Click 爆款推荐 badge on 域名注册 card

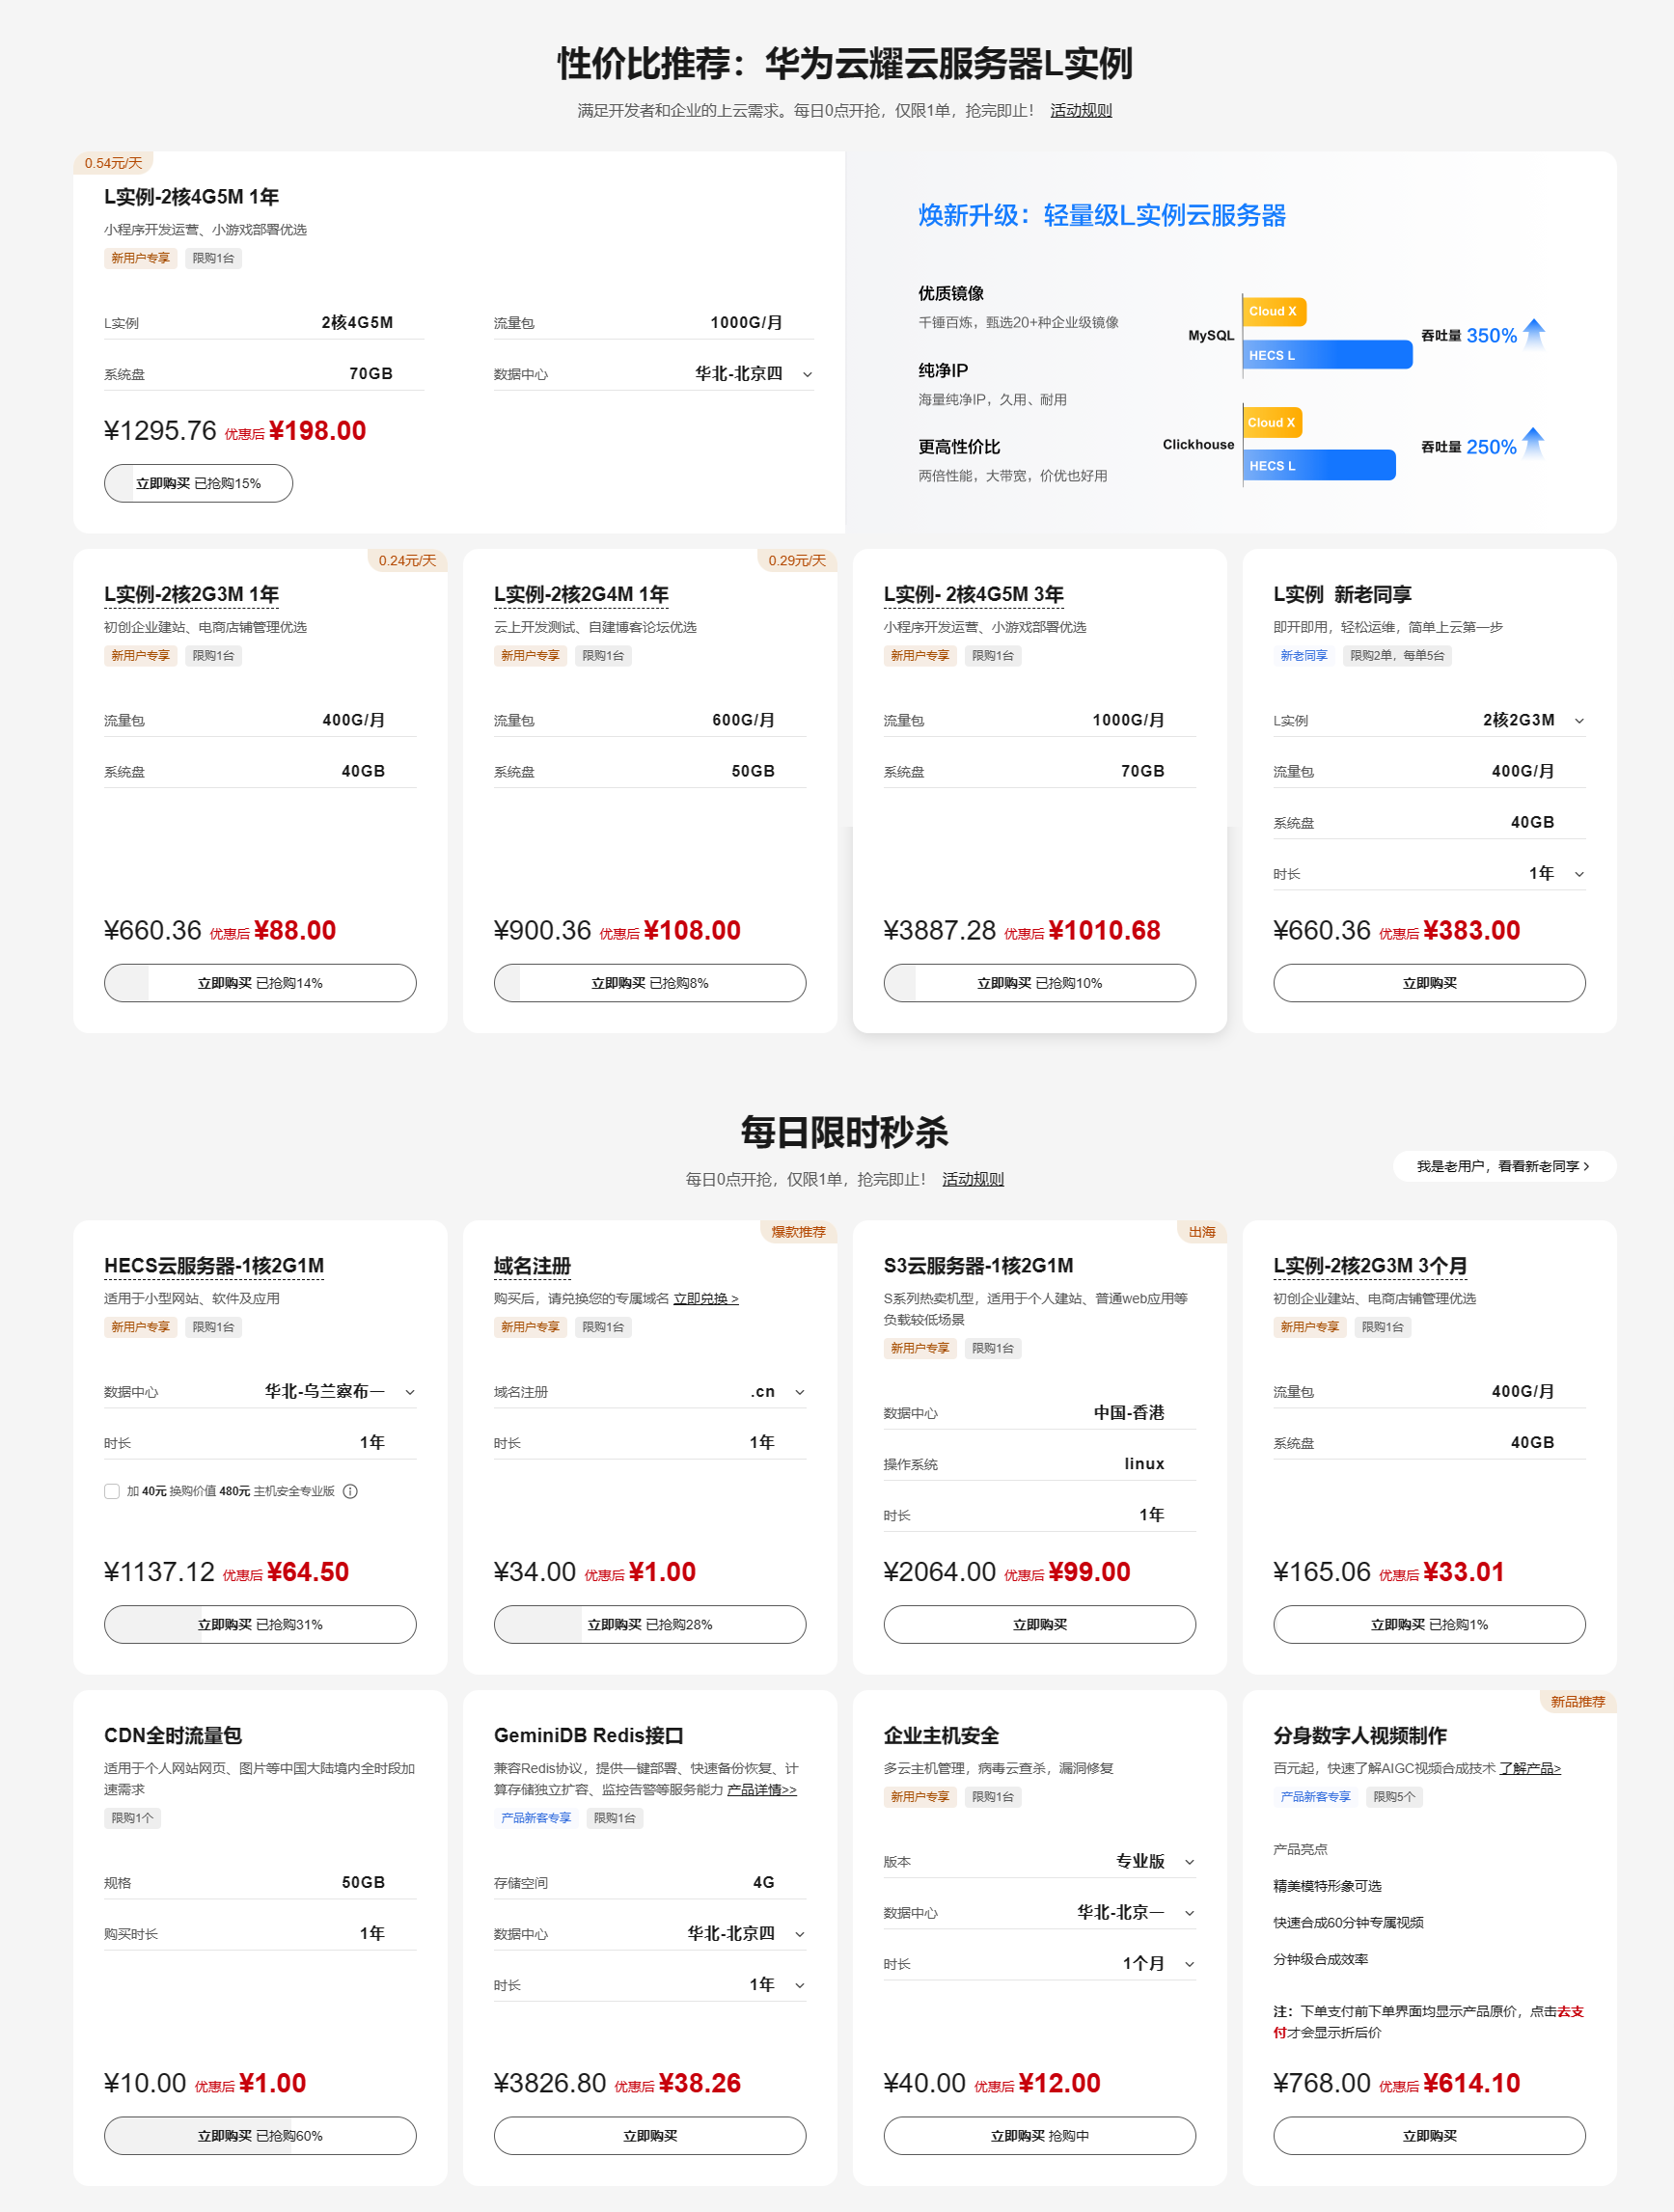tap(798, 1231)
